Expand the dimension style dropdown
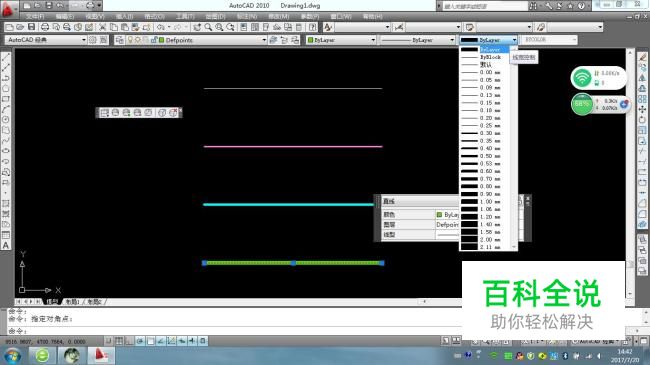650x365 pixels. [x=458, y=27]
